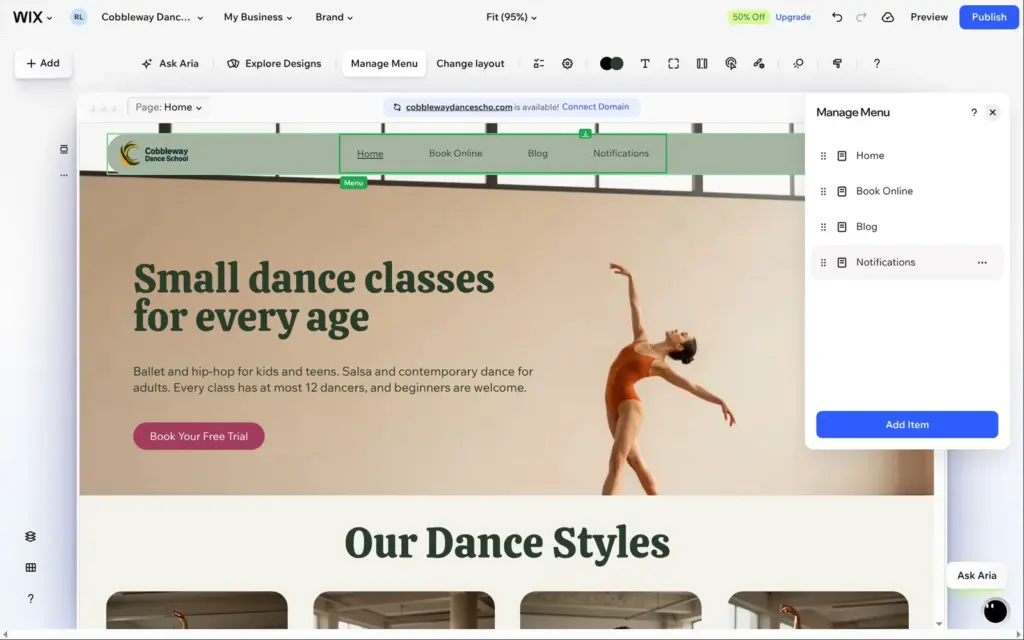Click the cloud save status icon
The width and height of the screenshot is (1024, 640).
click(888, 17)
